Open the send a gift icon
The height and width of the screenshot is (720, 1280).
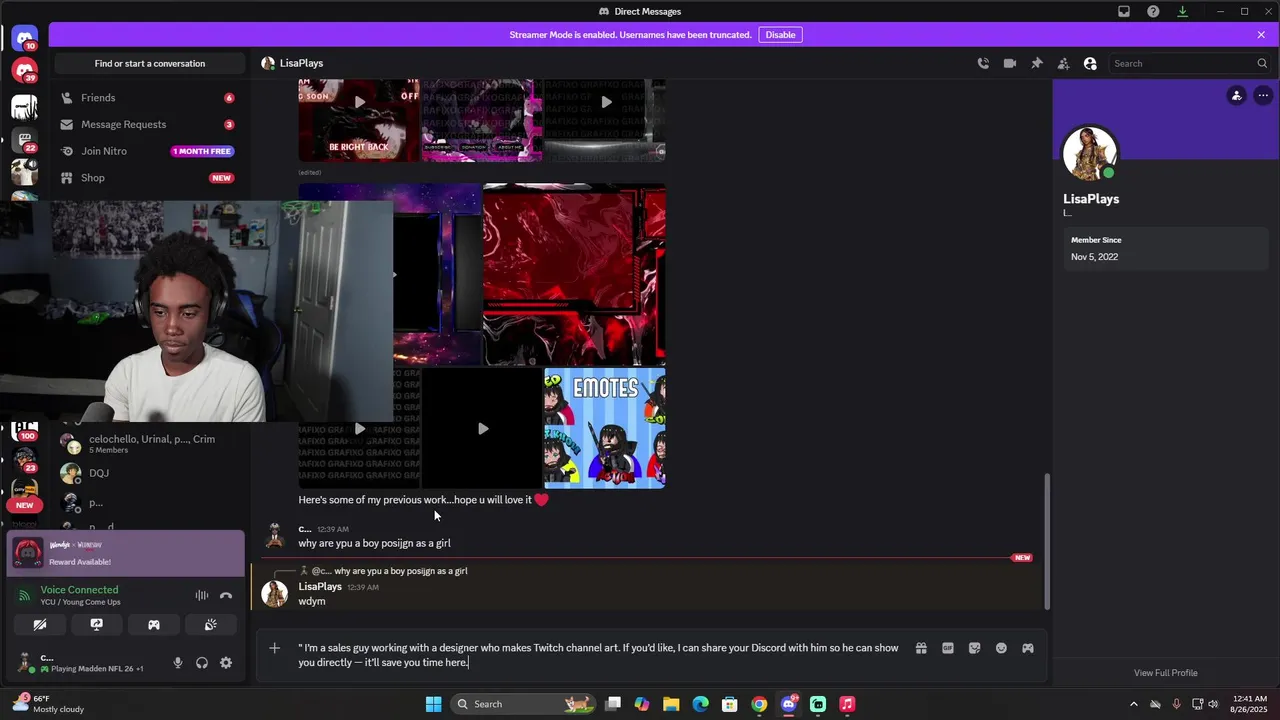point(921,648)
